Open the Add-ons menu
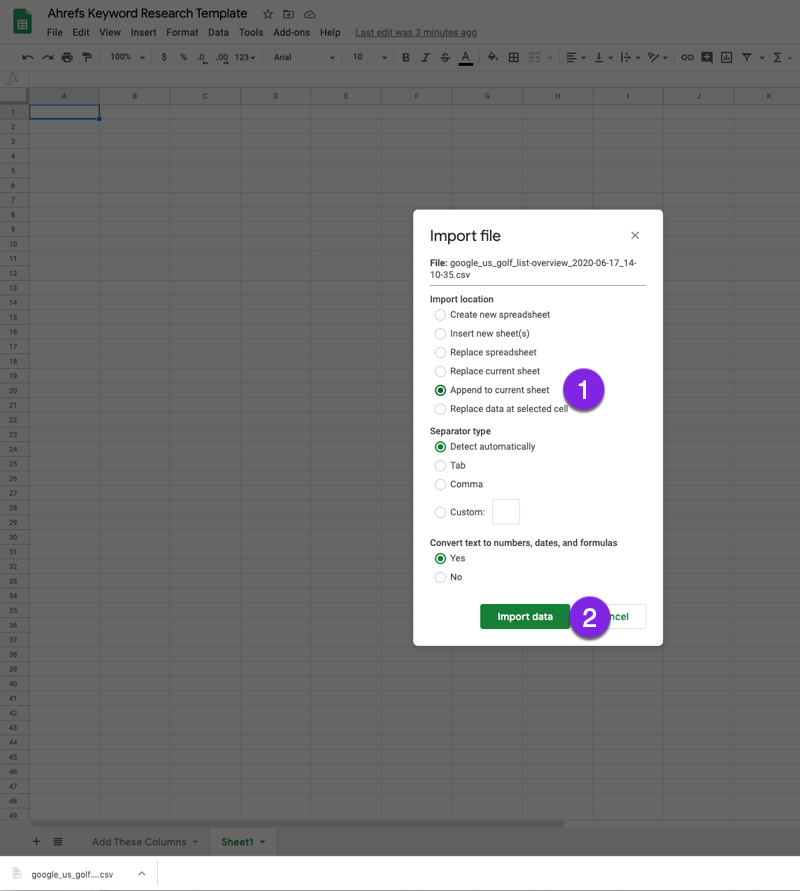This screenshot has width=800, height=891. (291, 32)
